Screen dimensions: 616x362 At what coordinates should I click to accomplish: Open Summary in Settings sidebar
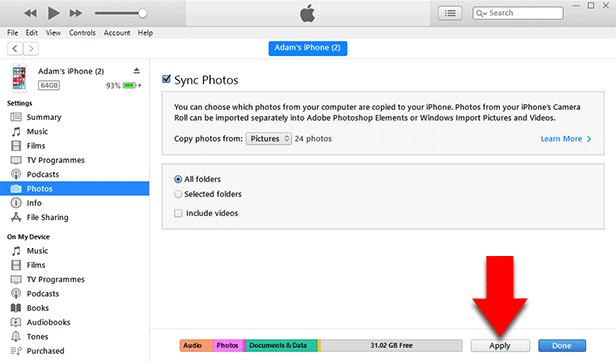(75, 117)
